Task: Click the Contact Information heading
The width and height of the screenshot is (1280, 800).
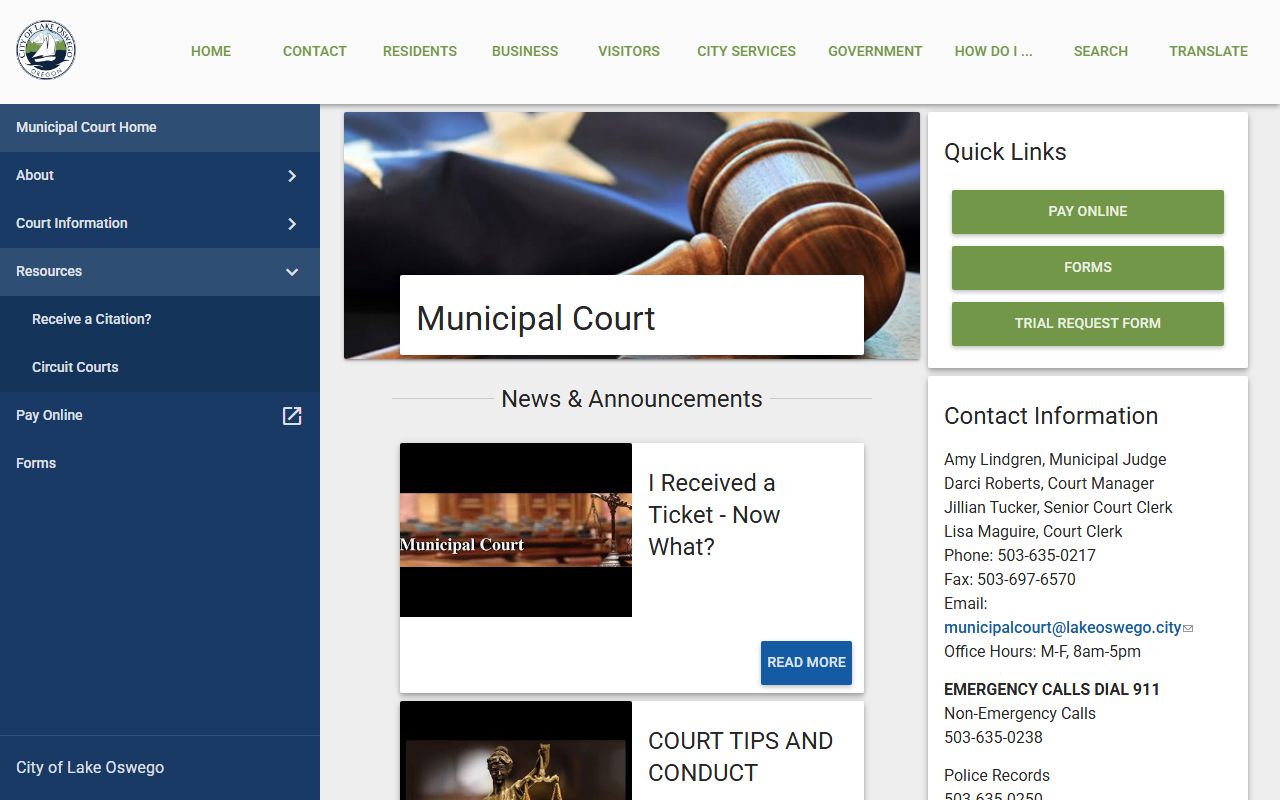Action: click(1051, 416)
